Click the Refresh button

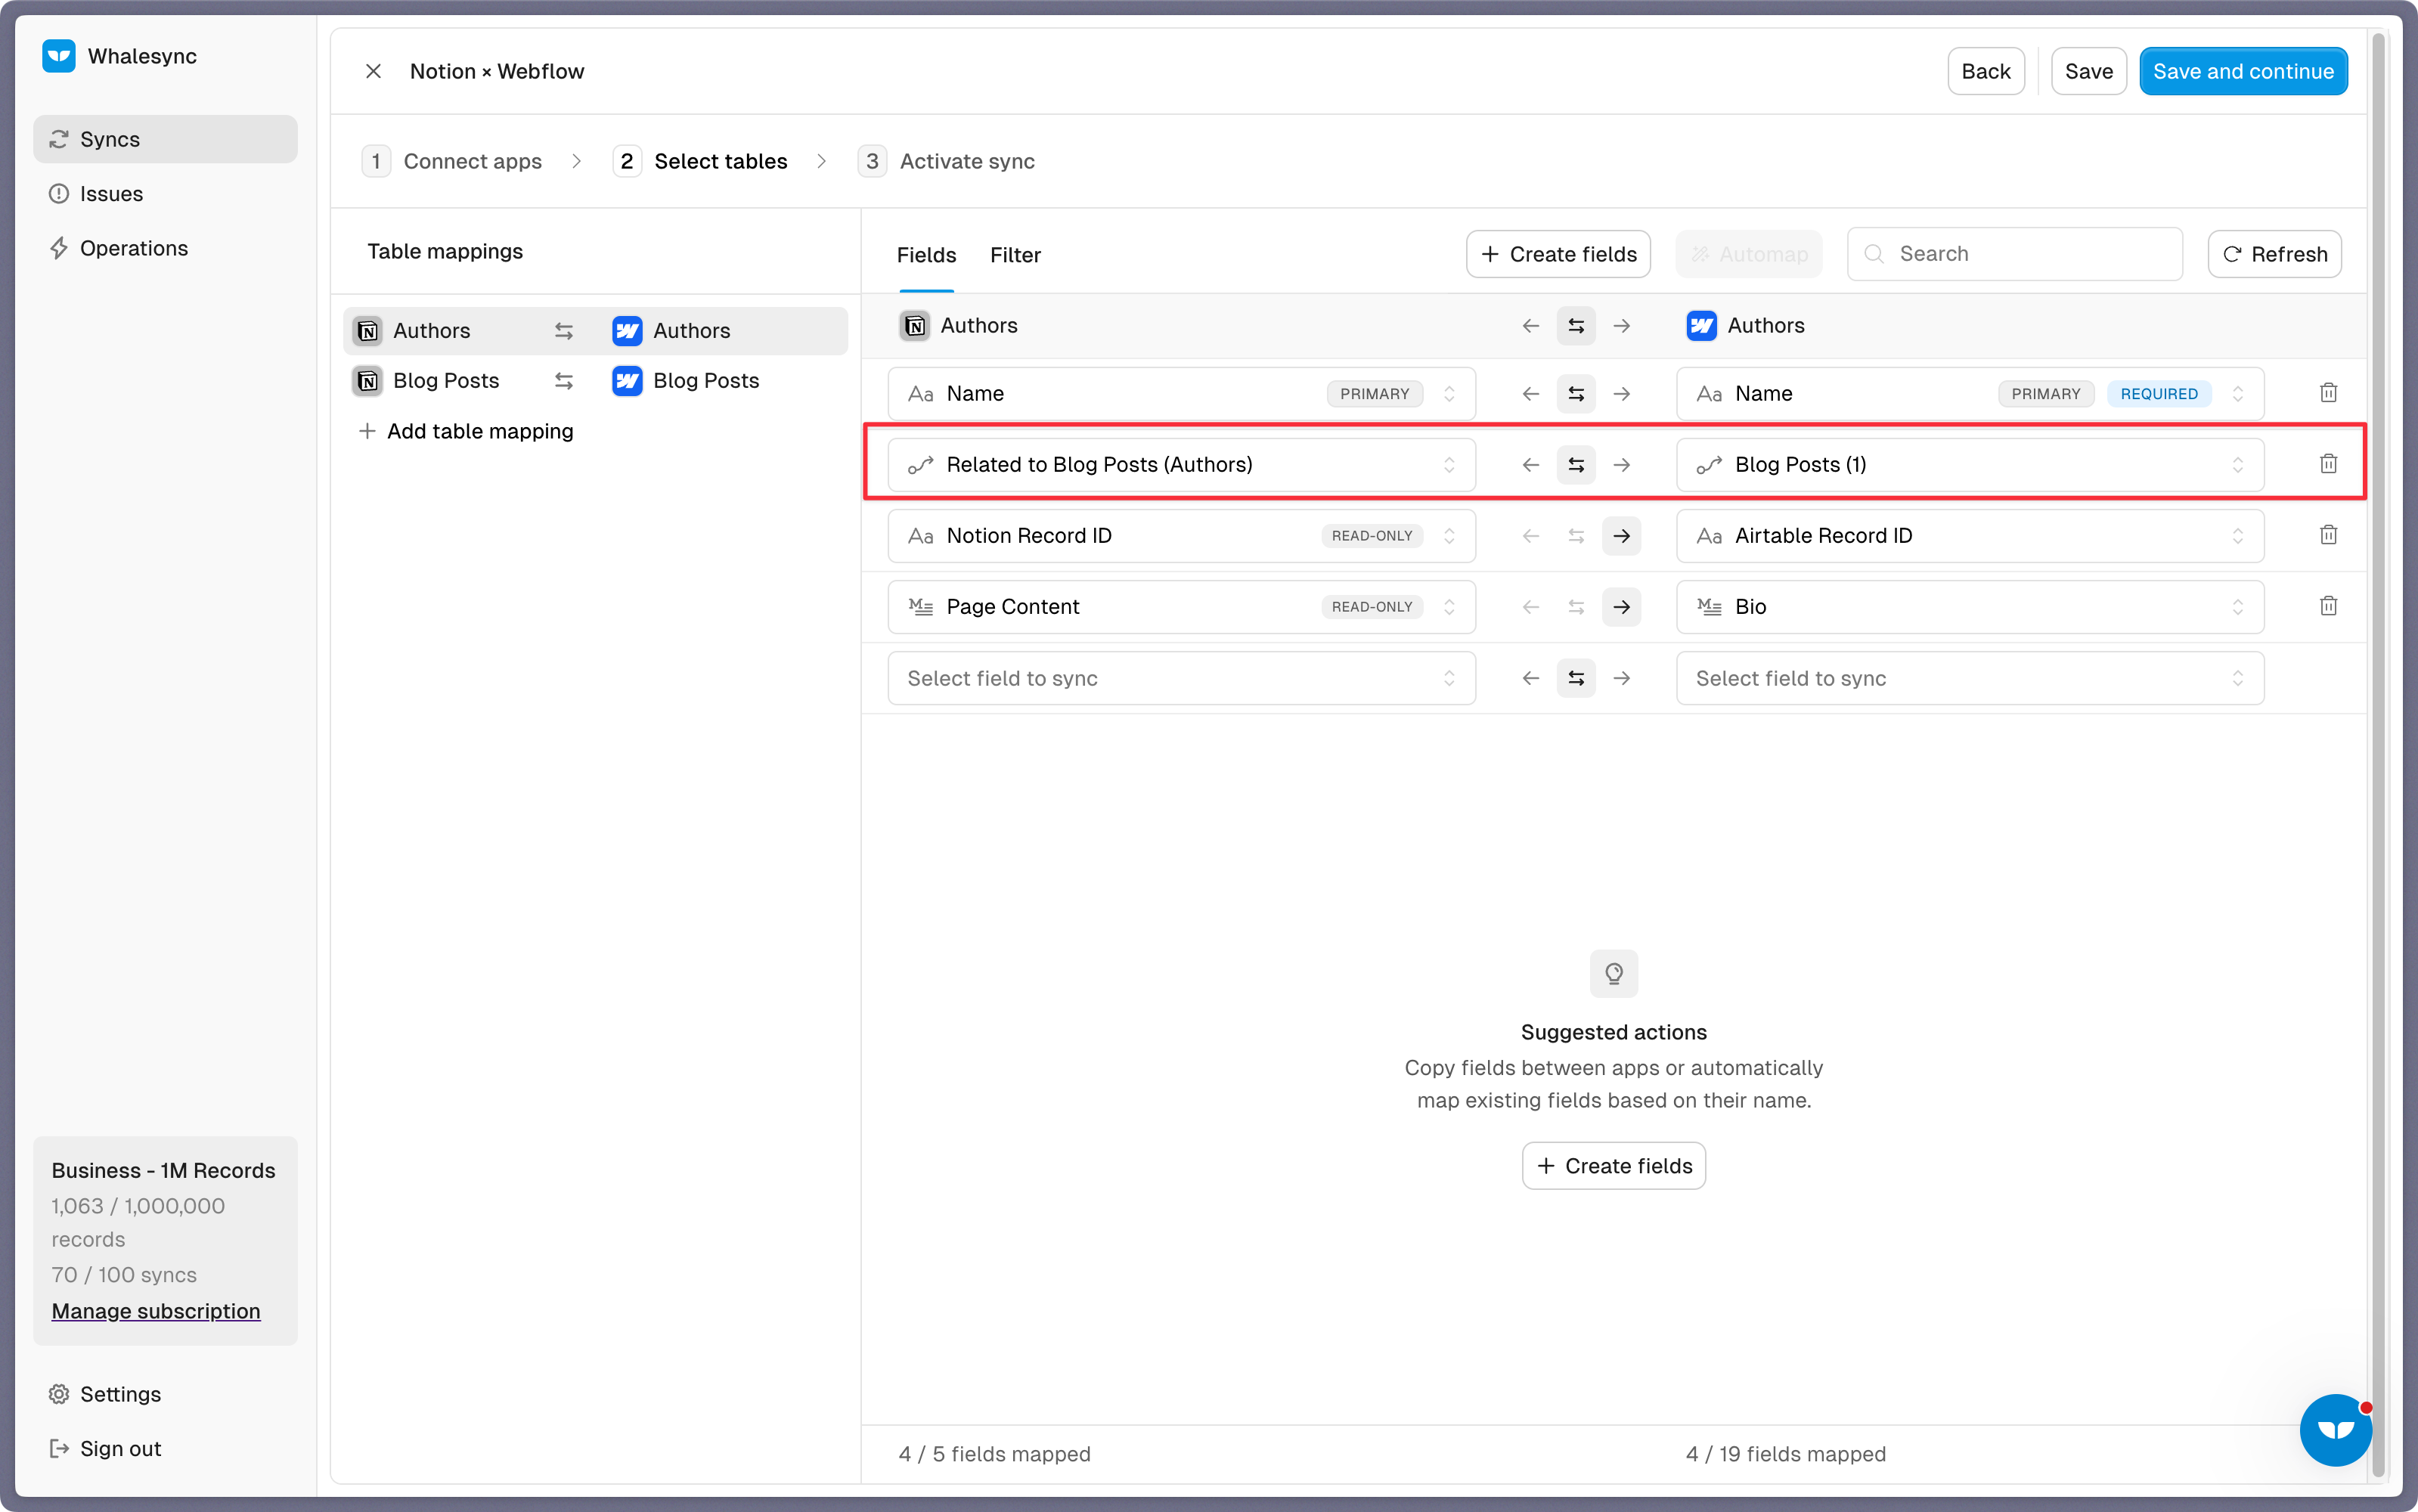[x=2274, y=254]
